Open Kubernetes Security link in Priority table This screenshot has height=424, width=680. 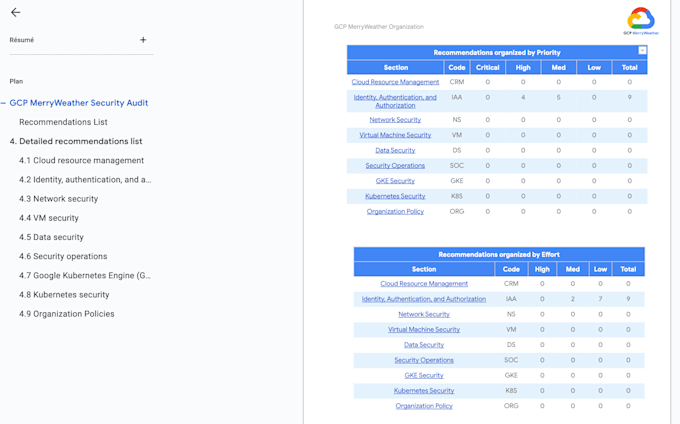[x=395, y=196]
